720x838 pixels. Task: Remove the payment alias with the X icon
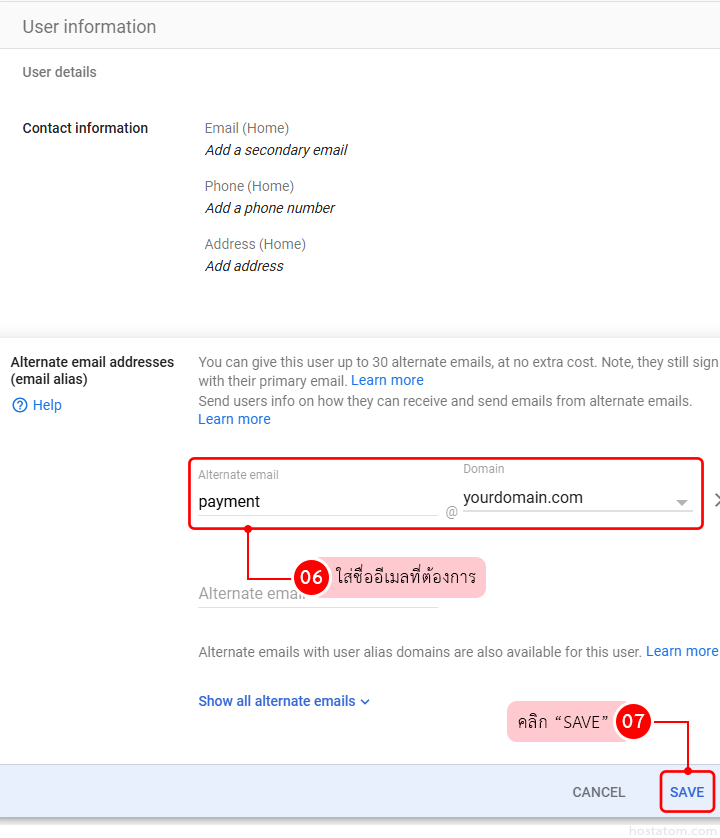[x=716, y=500]
